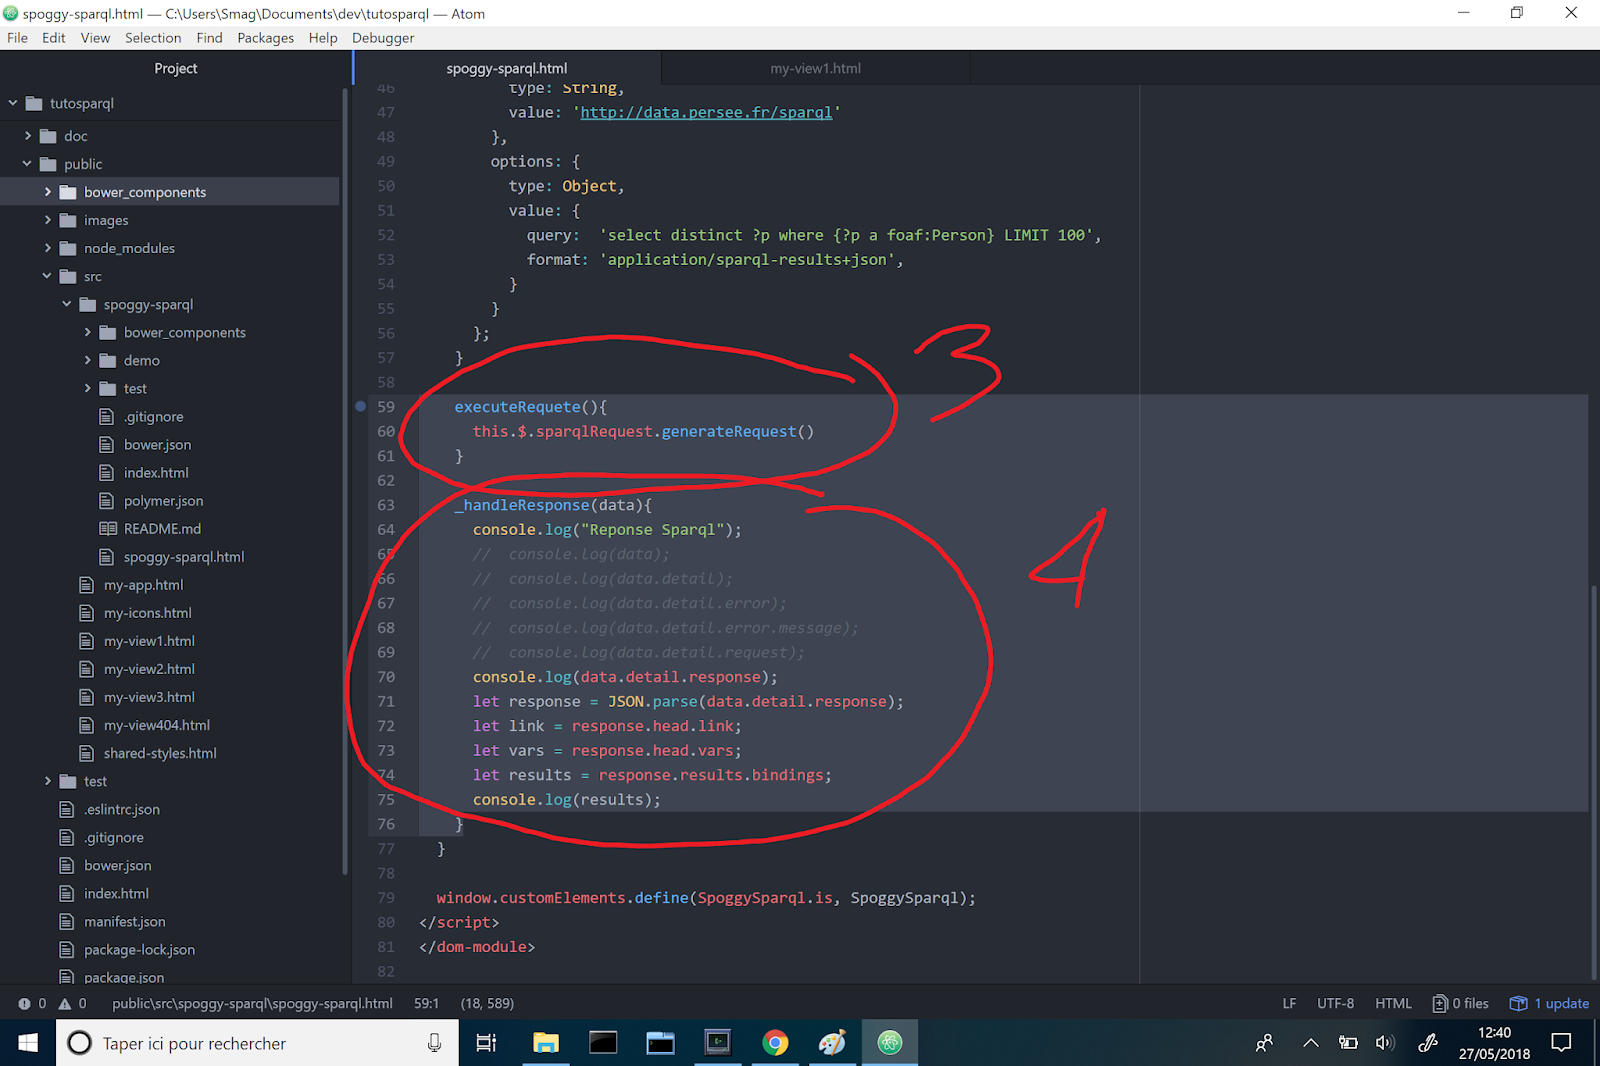Collapse the spoggy-sparql folder
The height and width of the screenshot is (1066, 1600).
tap(68, 304)
